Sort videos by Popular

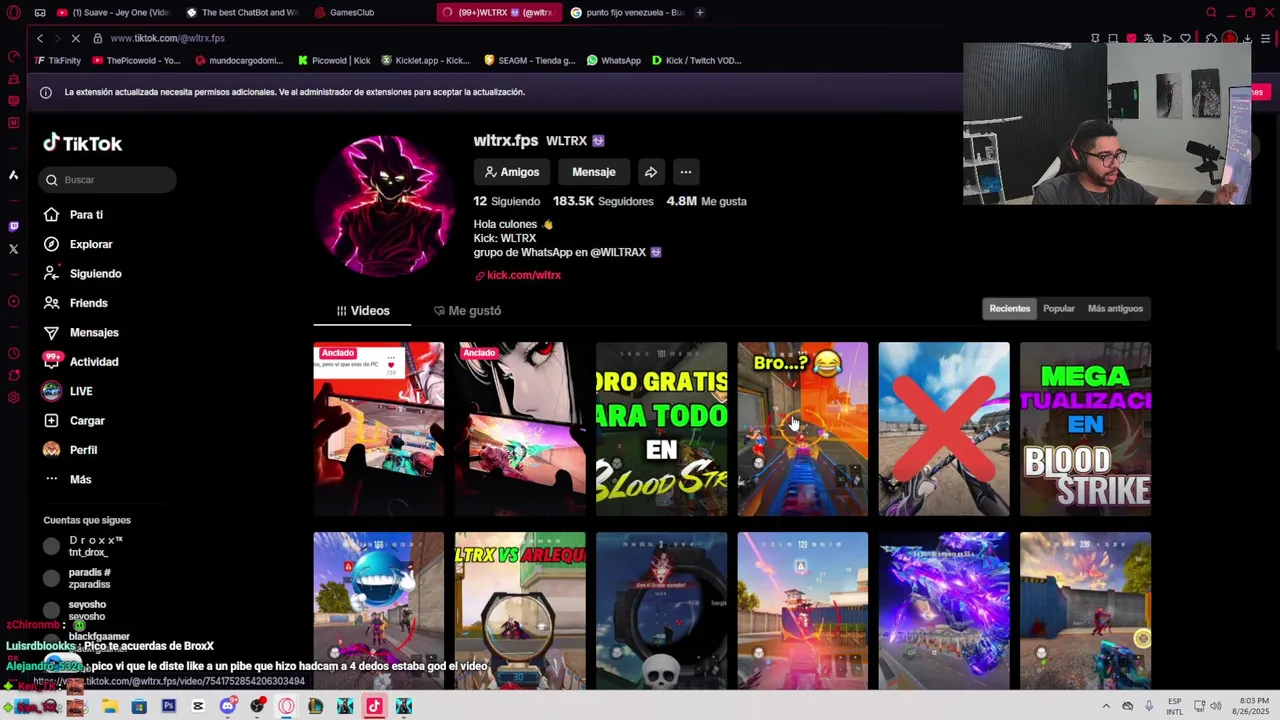coord(1059,308)
